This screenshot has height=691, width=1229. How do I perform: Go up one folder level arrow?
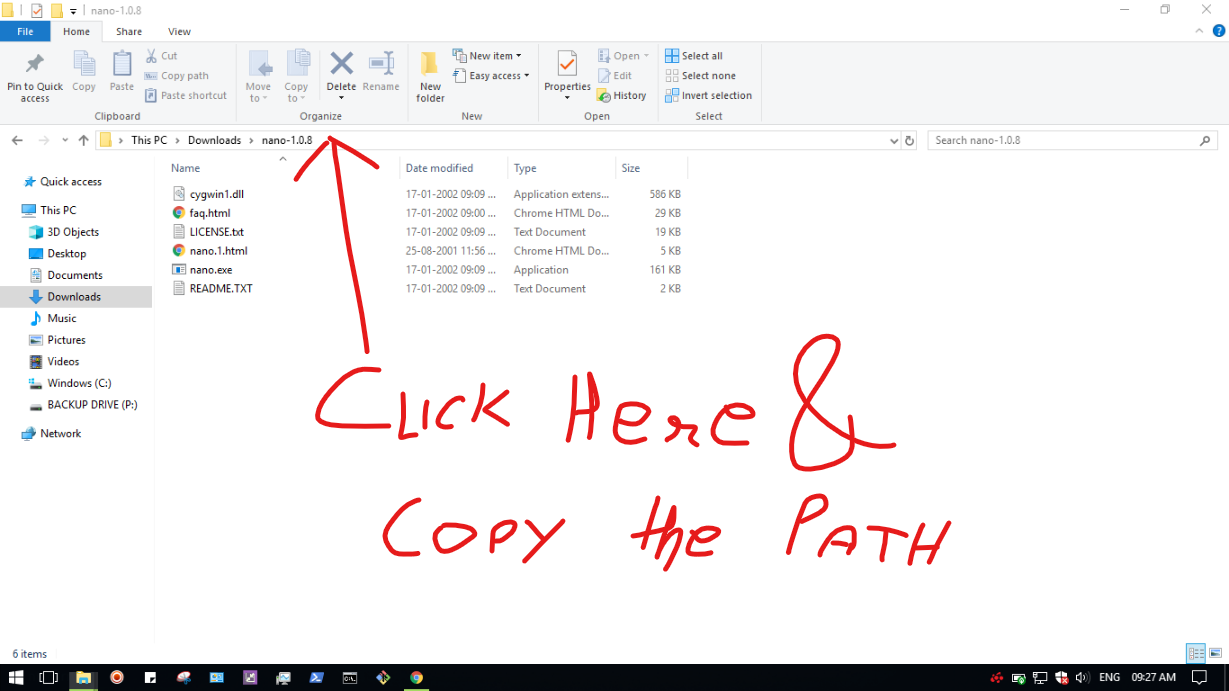point(83,141)
